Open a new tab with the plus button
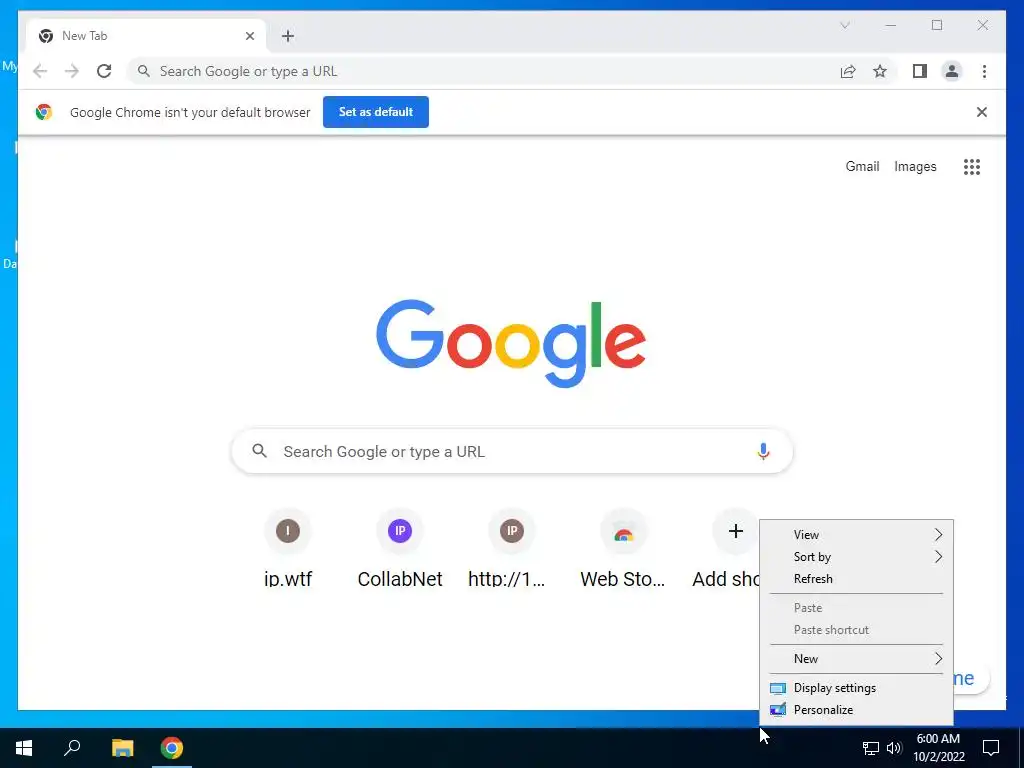Screen dimensions: 1024x768 [288, 36]
